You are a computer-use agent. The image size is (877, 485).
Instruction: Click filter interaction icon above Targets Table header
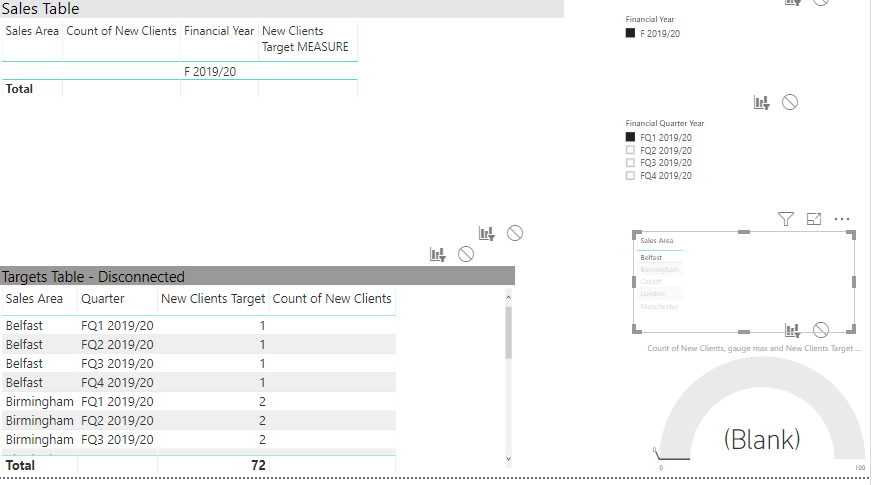[437, 255]
